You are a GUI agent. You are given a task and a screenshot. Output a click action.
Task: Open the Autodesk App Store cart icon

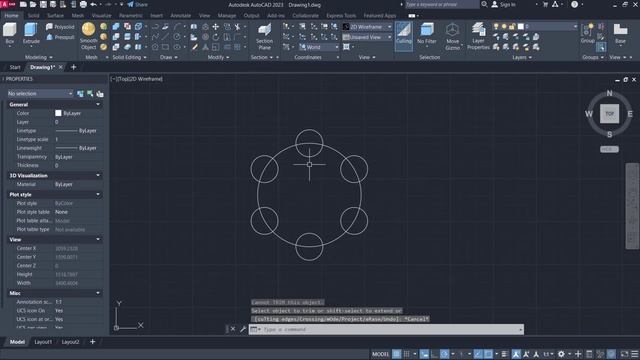tap(545, 4)
